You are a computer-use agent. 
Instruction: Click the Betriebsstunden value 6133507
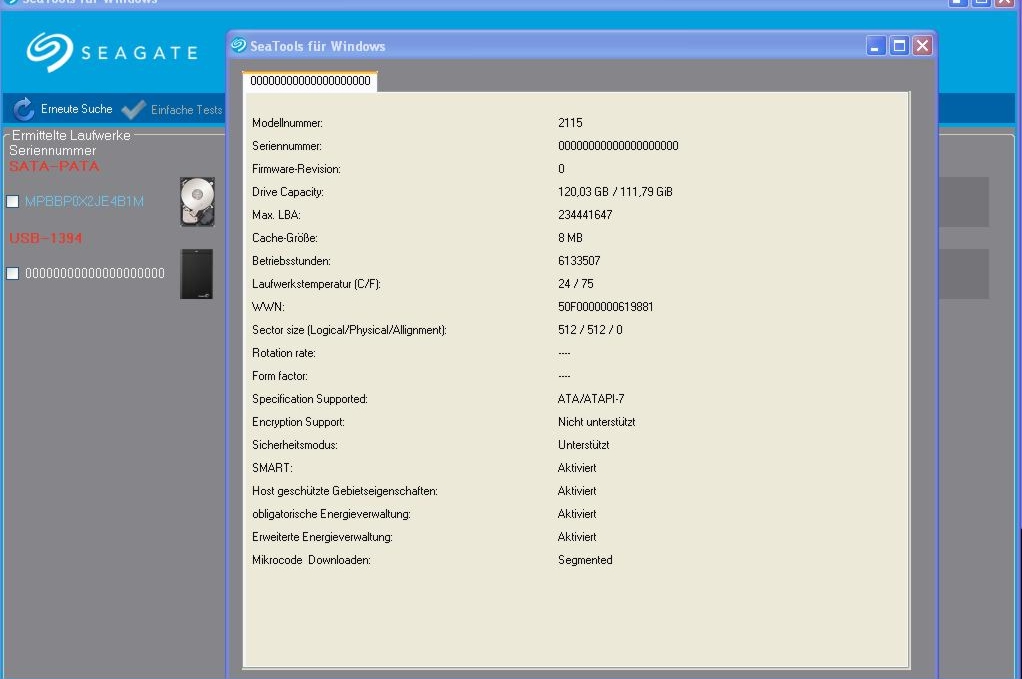[579, 261]
